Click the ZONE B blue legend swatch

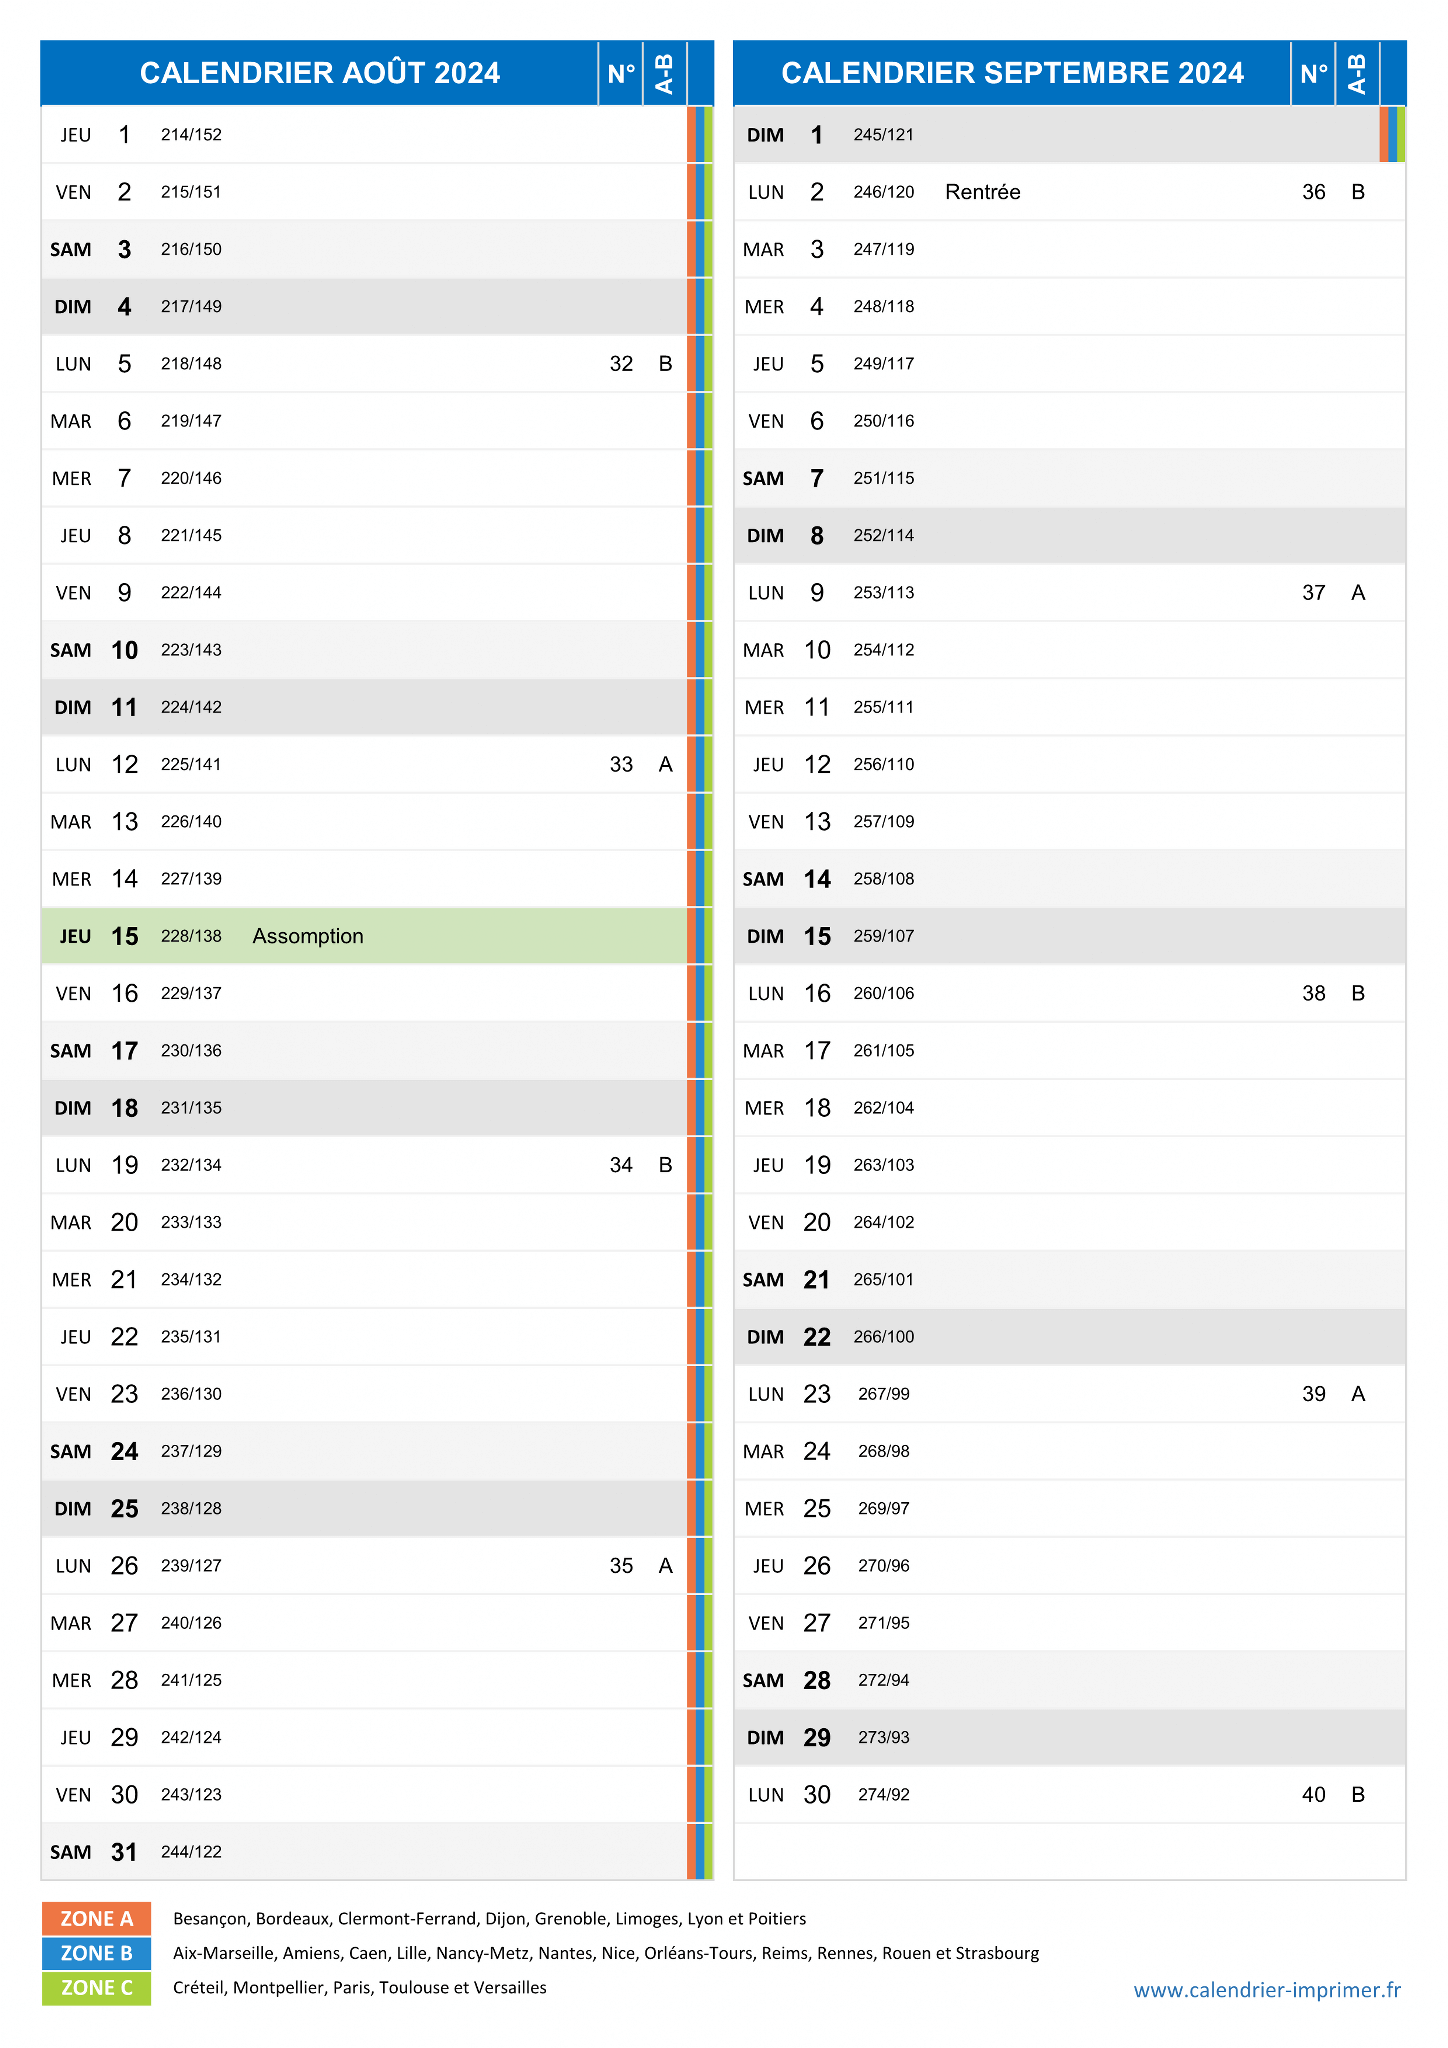[x=96, y=1953]
